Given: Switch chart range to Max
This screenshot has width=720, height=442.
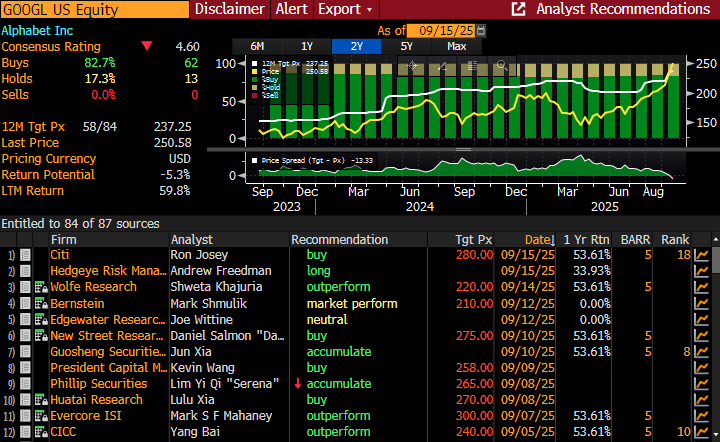Looking at the screenshot, I should pyautogui.click(x=456, y=46).
